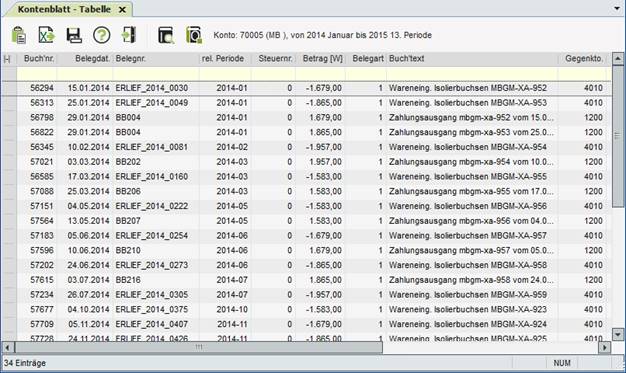Open help with question mark icon
The image size is (626, 373).
click(x=101, y=35)
